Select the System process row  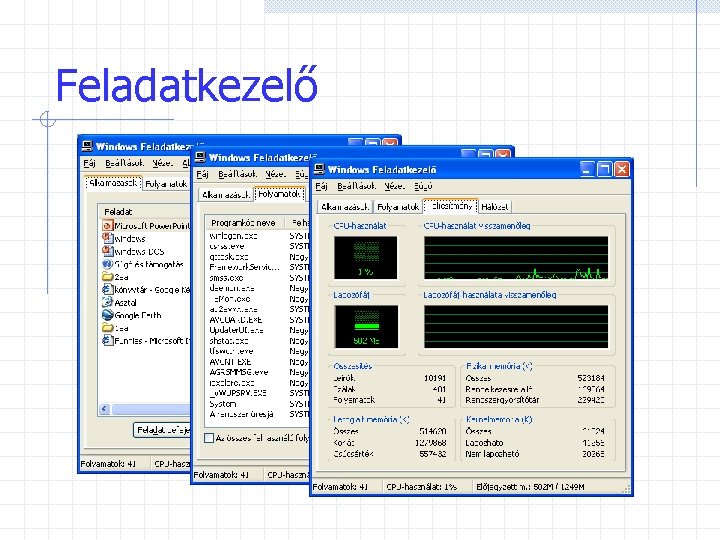258,404
